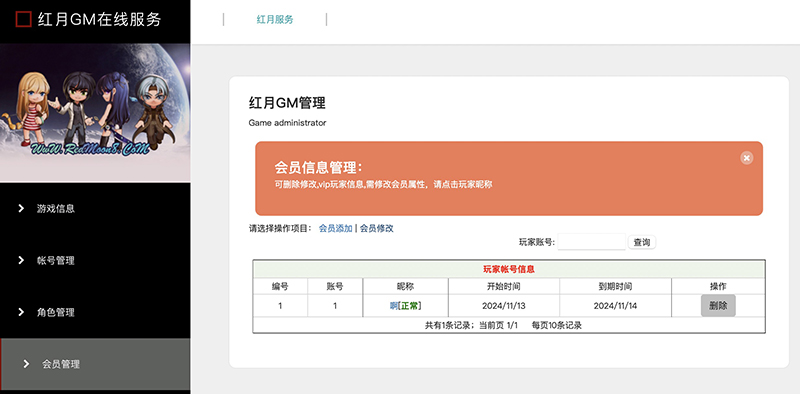Click the [正常] status label
This screenshot has width=800, height=394.
tap(410, 306)
